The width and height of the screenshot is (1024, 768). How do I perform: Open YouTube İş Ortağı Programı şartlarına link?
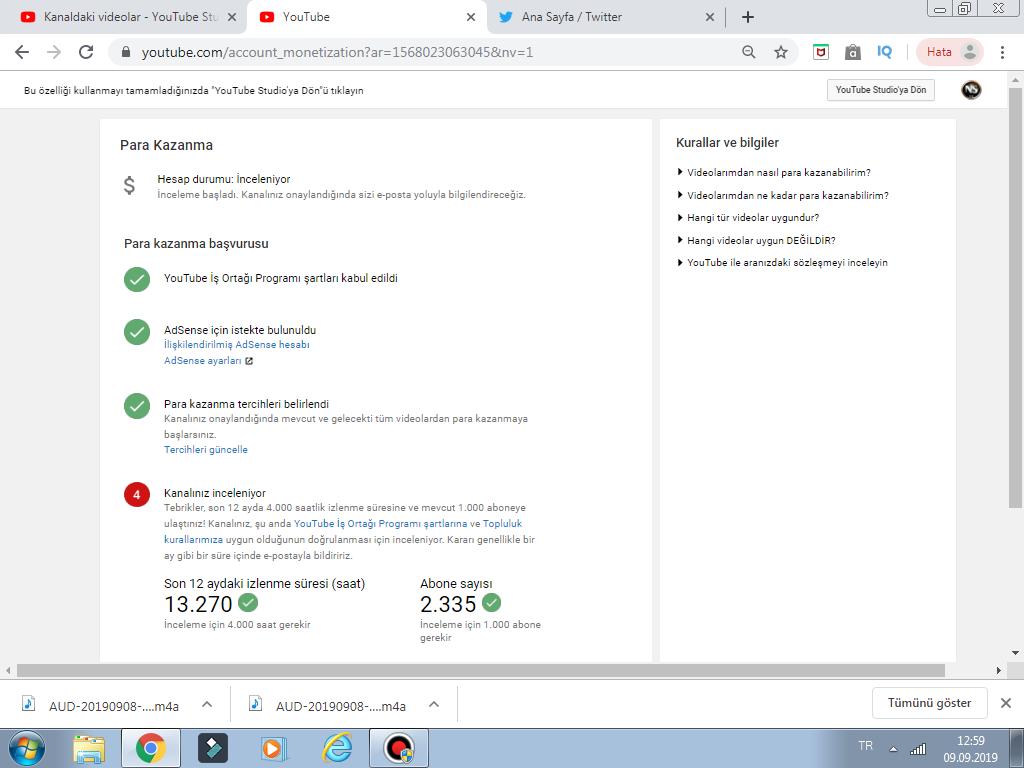tap(380, 524)
